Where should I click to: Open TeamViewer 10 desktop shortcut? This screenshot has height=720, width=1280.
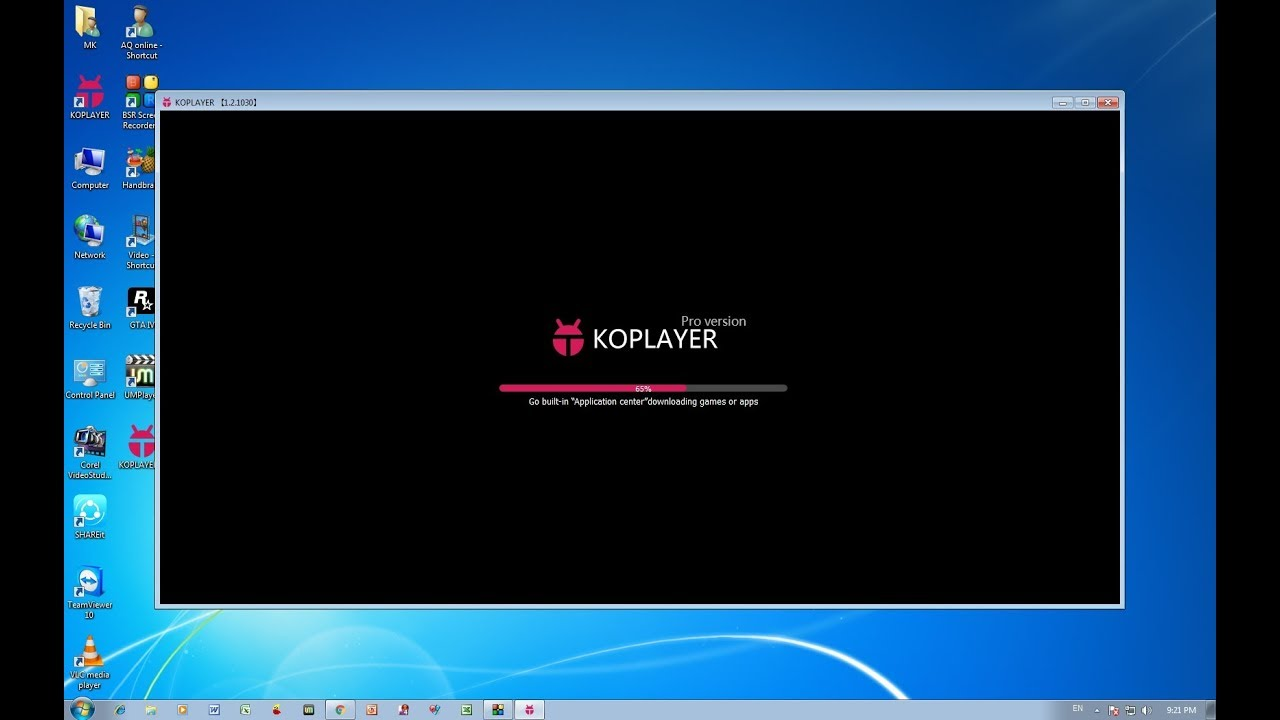(x=89, y=592)
